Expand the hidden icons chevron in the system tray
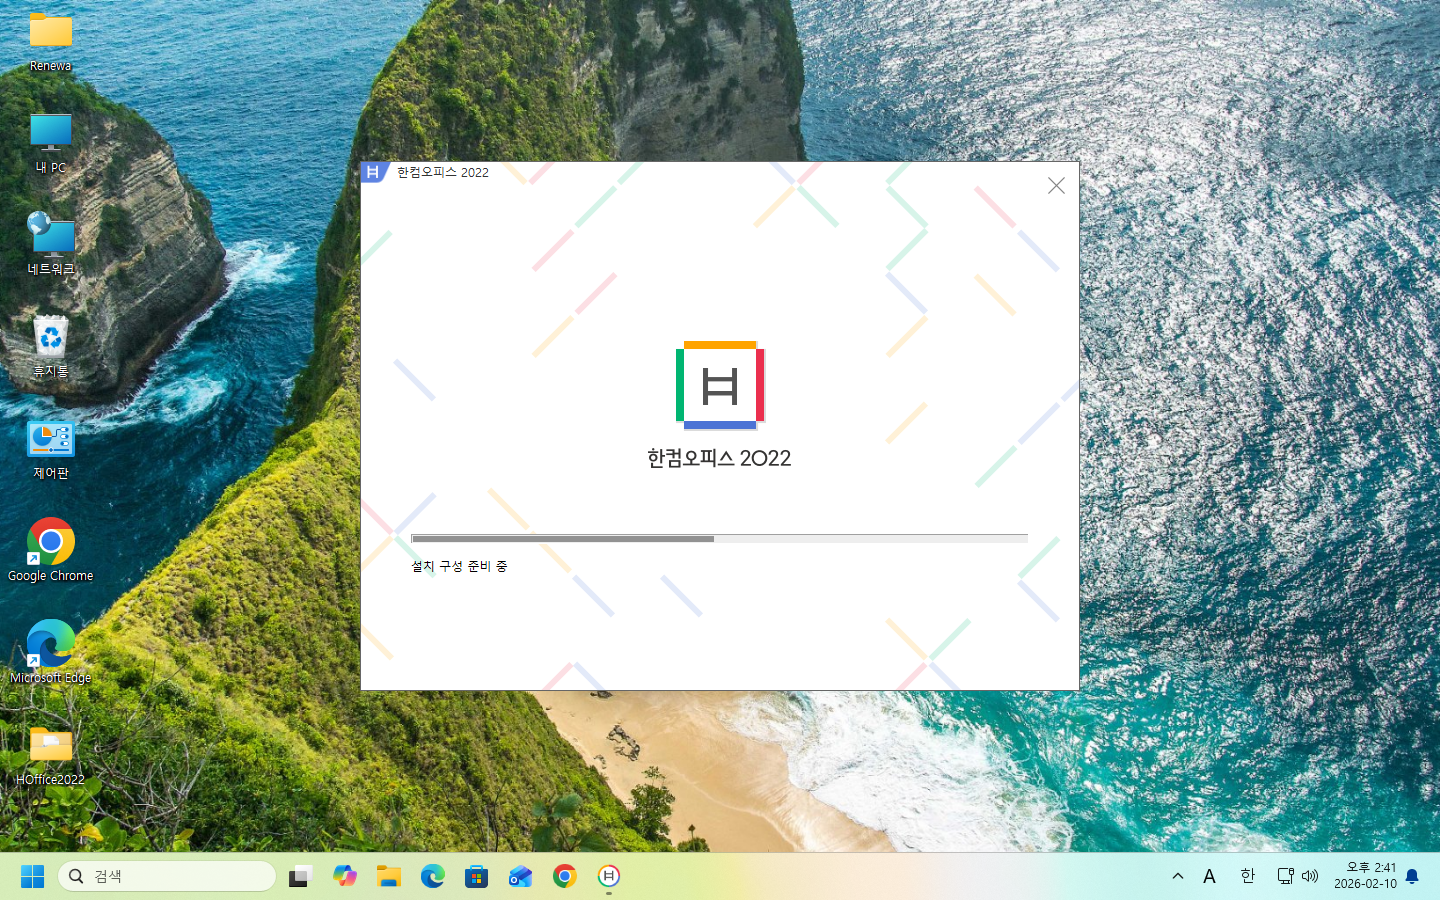The width and height of the screenshot is (1440, 900). coord(1177,876)
